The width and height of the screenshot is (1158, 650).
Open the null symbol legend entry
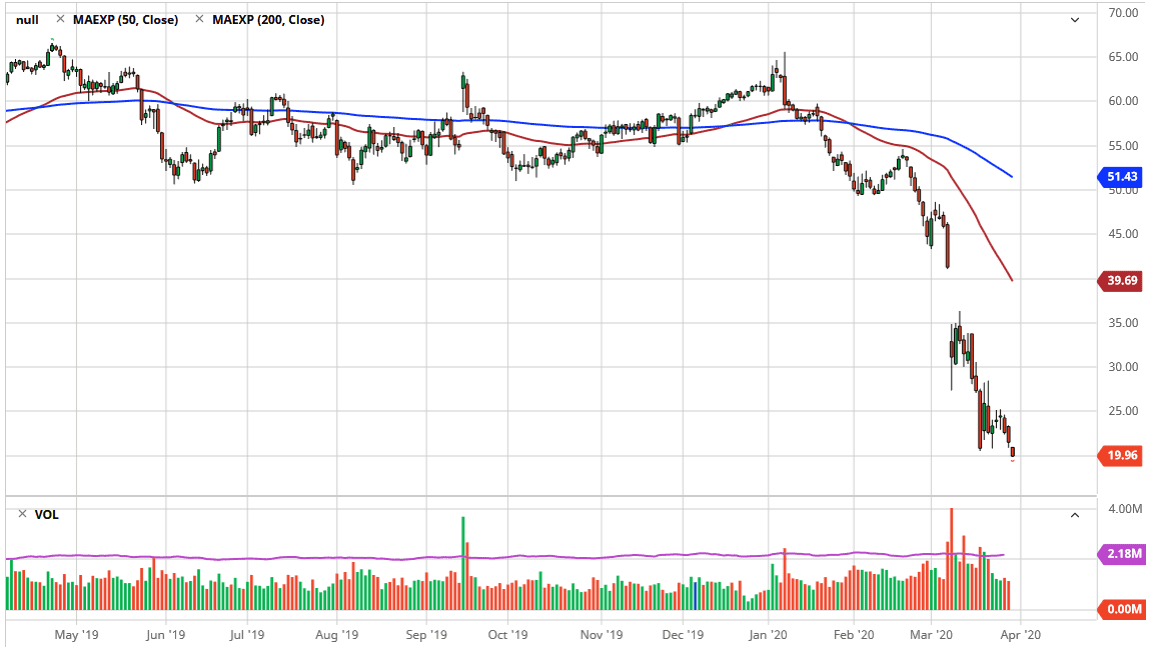tap(26, 18)
